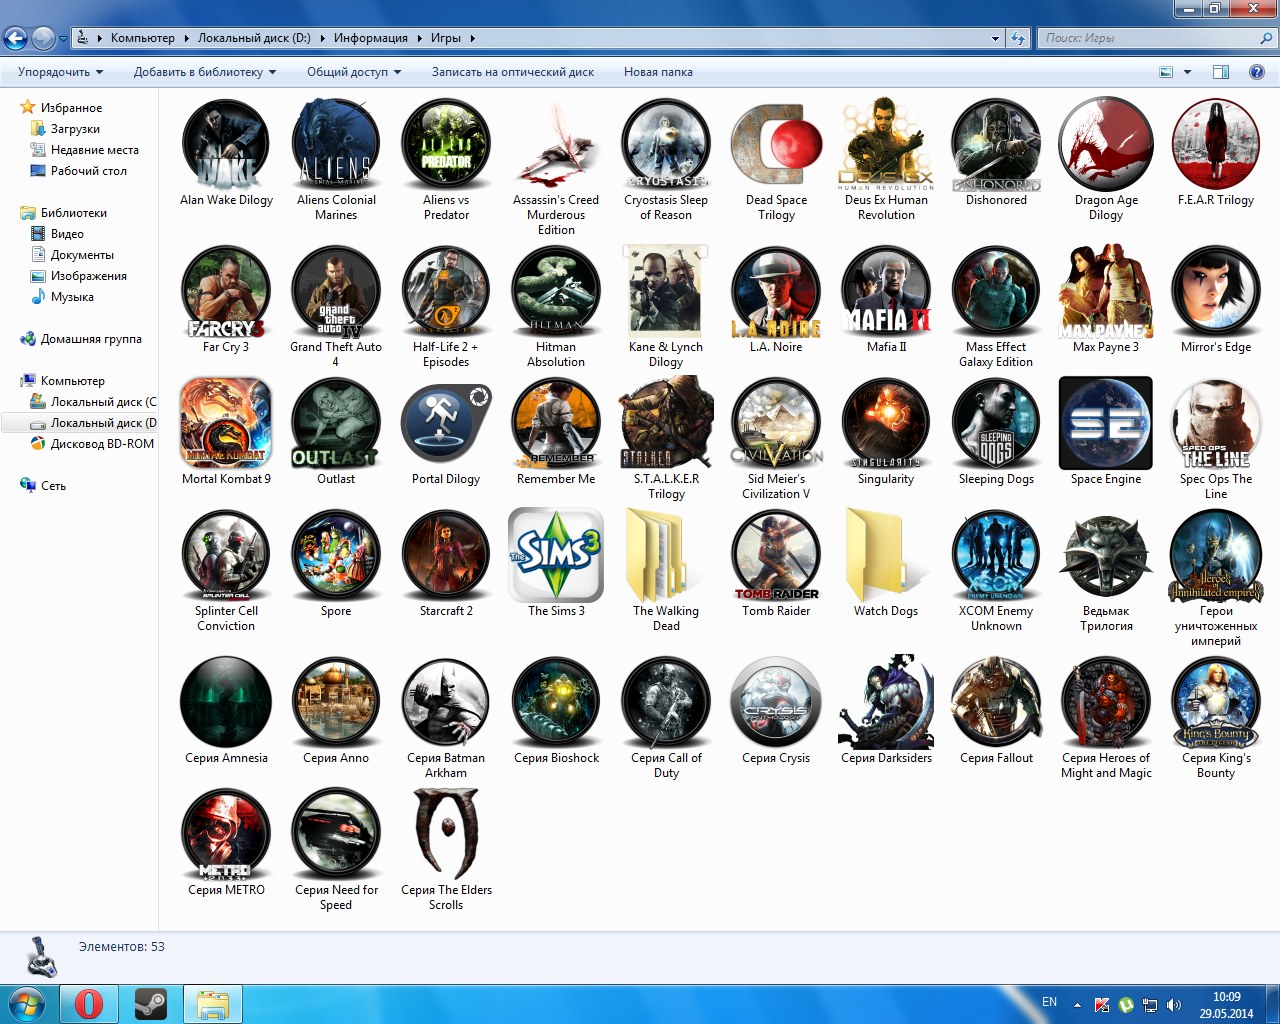Open the recent pages dropdown next to Forward

[x=63, y=39]
